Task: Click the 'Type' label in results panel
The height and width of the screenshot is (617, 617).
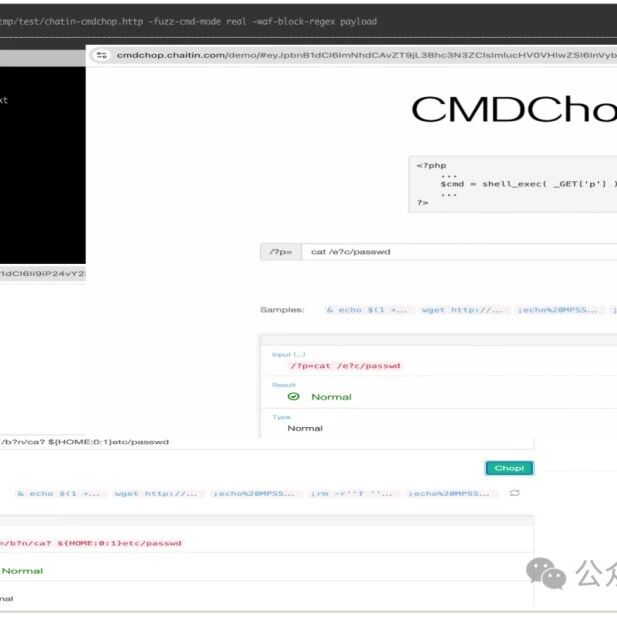Action: (281, 417)
